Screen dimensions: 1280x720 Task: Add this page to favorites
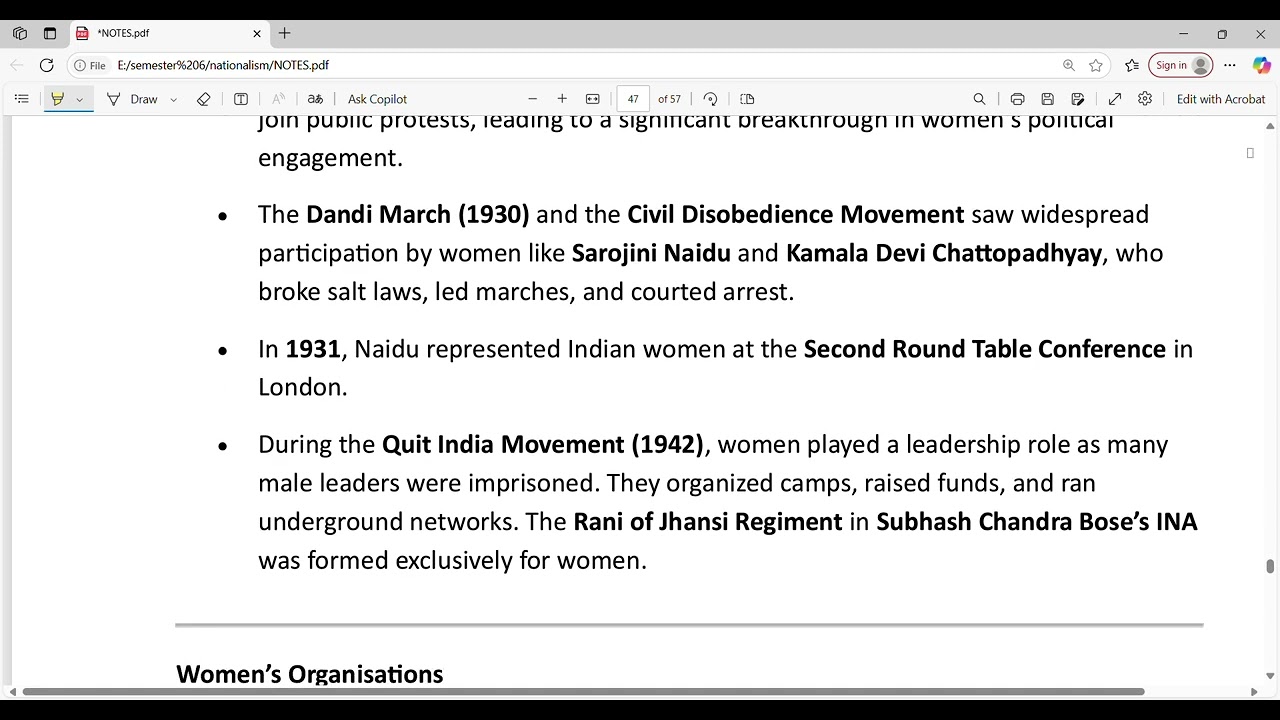[x=1096, y=65]
